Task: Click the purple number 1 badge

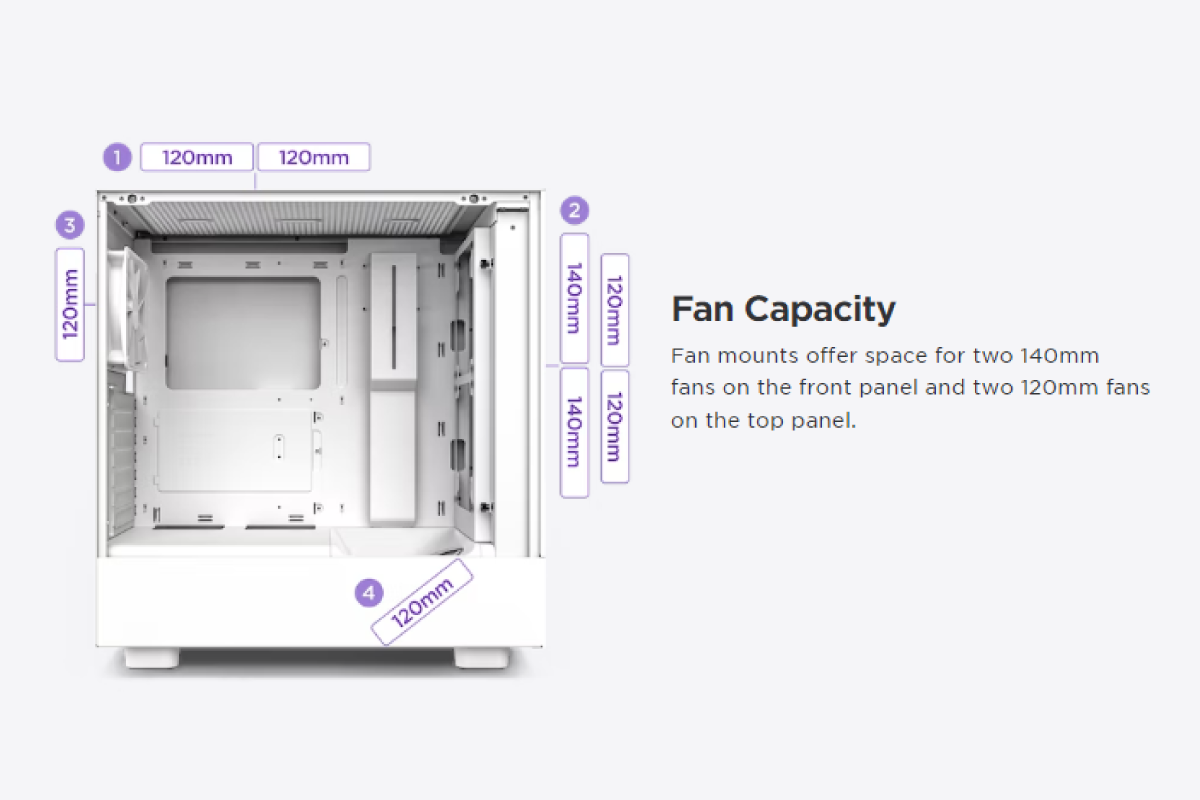Action: coord(118,157)
